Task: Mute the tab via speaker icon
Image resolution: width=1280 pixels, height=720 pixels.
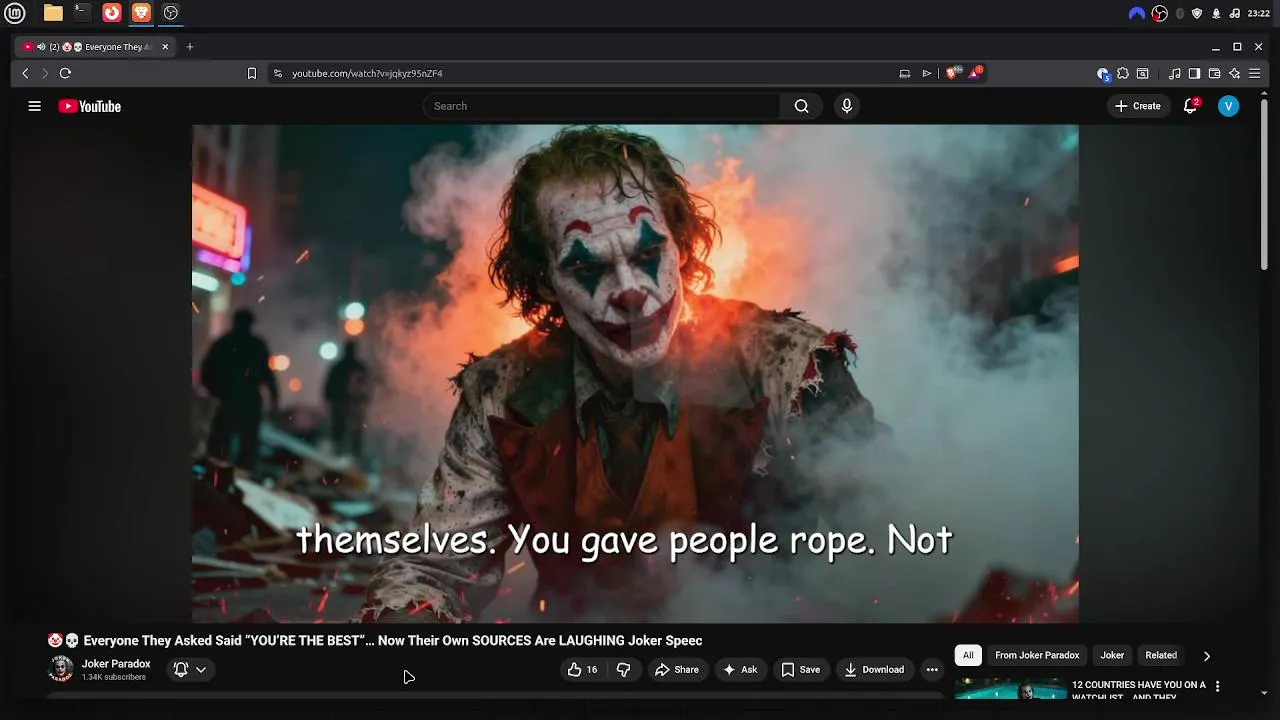Action: tap(41, 47)
